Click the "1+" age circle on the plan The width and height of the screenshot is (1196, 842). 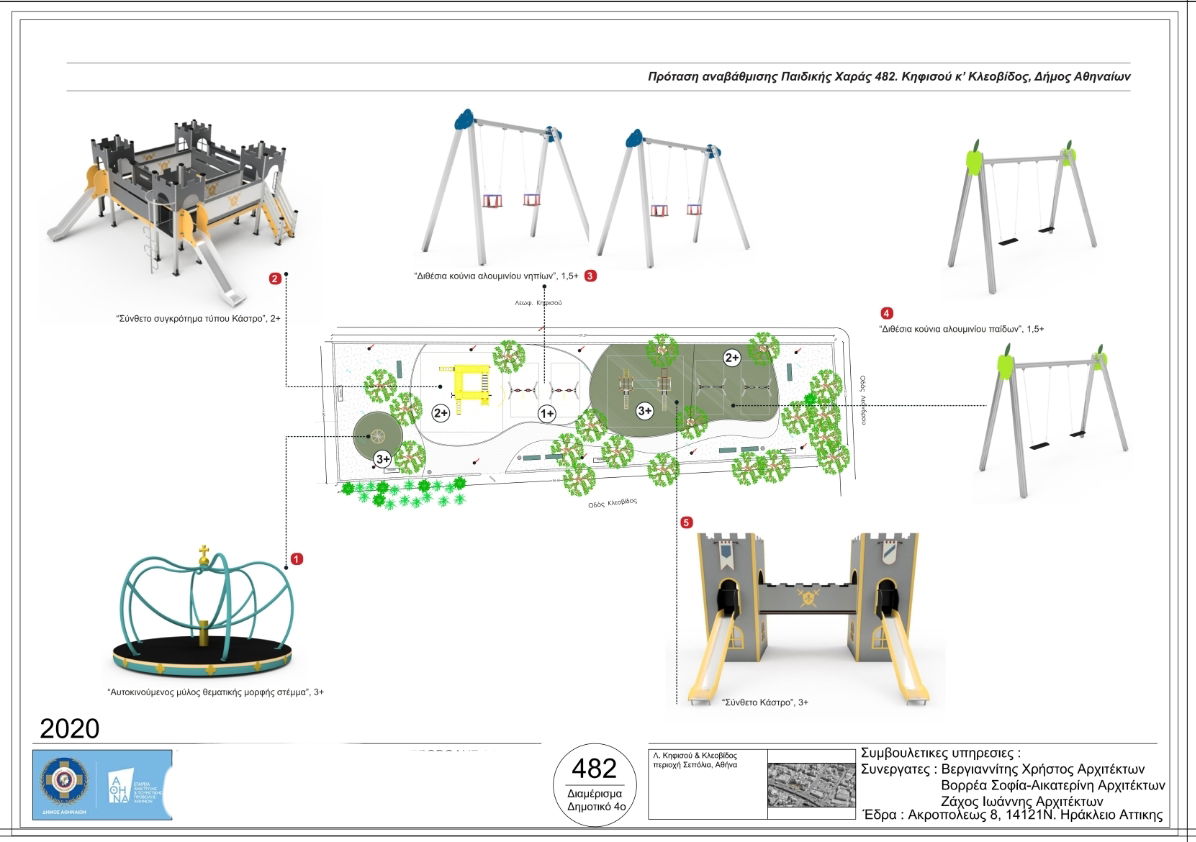pos(547,414)
